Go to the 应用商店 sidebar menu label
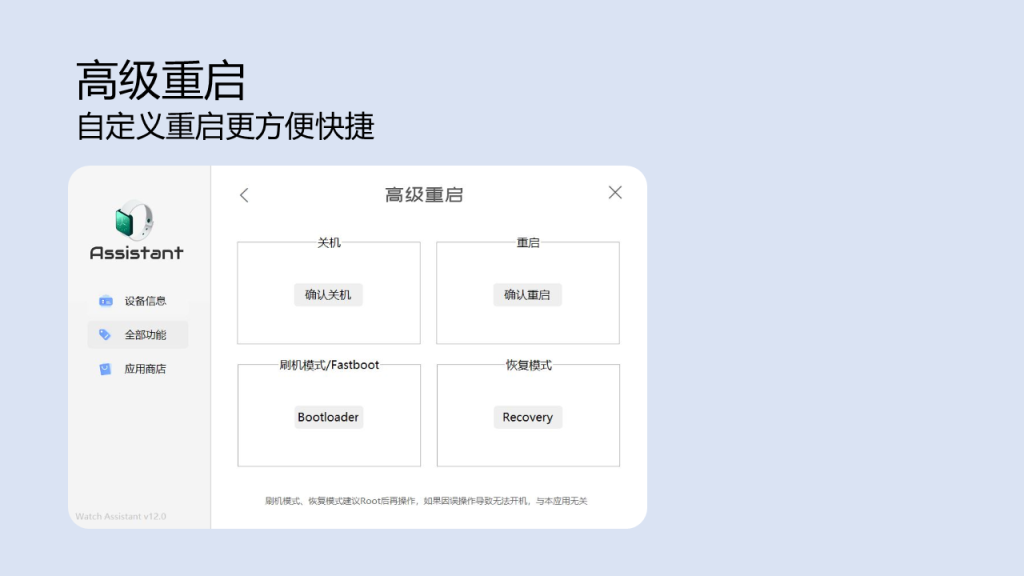The image size is (1024, 576). coord(145,369)
